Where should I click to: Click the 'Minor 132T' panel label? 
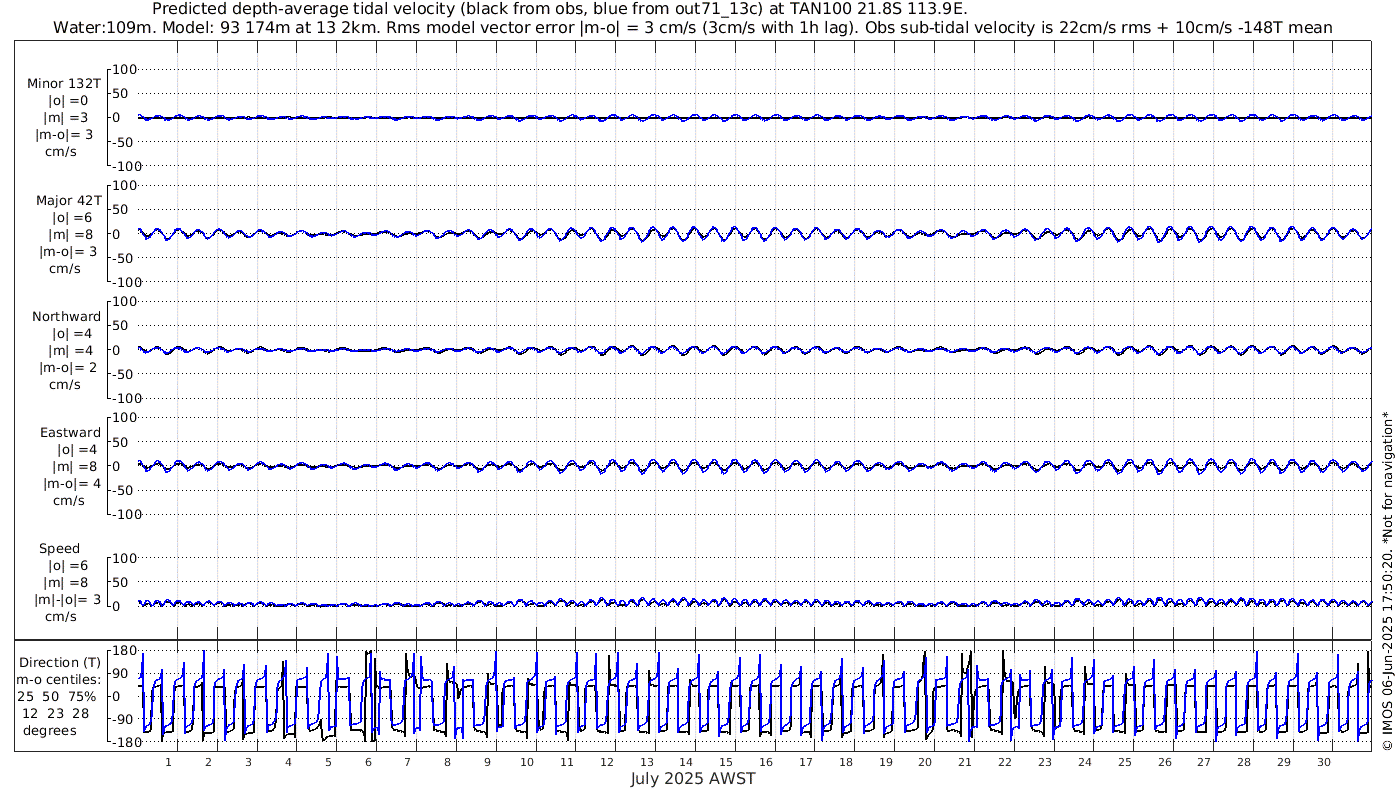tap(63, 84)
